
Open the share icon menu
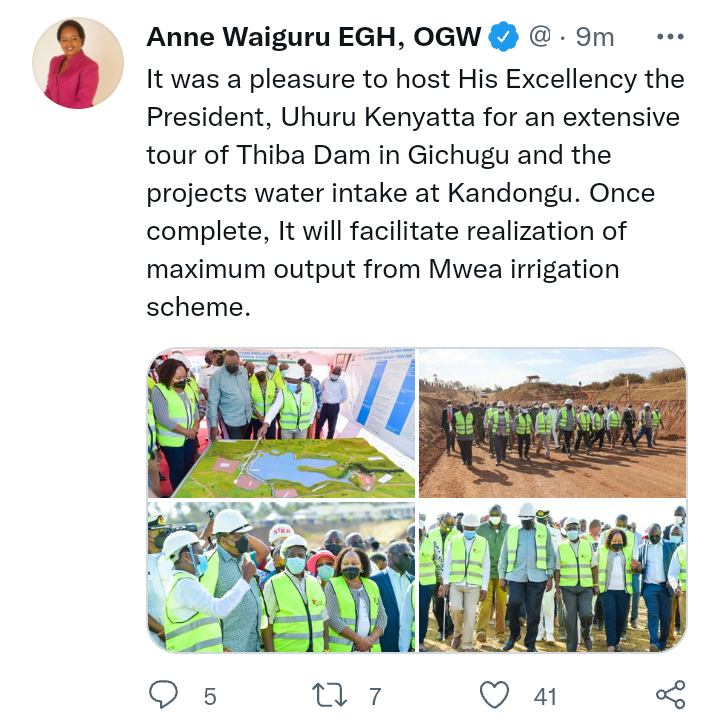pos(670,695)
